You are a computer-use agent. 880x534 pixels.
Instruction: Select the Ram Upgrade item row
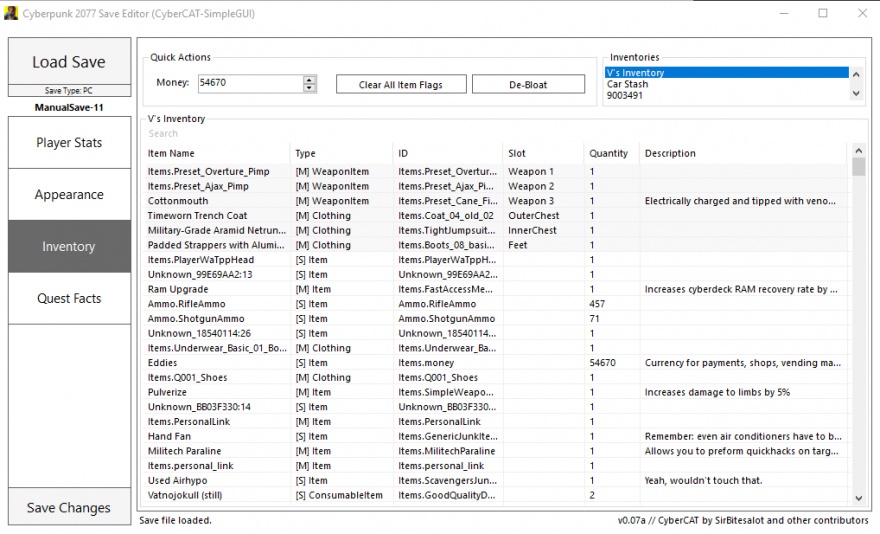[x=497, y=289]
